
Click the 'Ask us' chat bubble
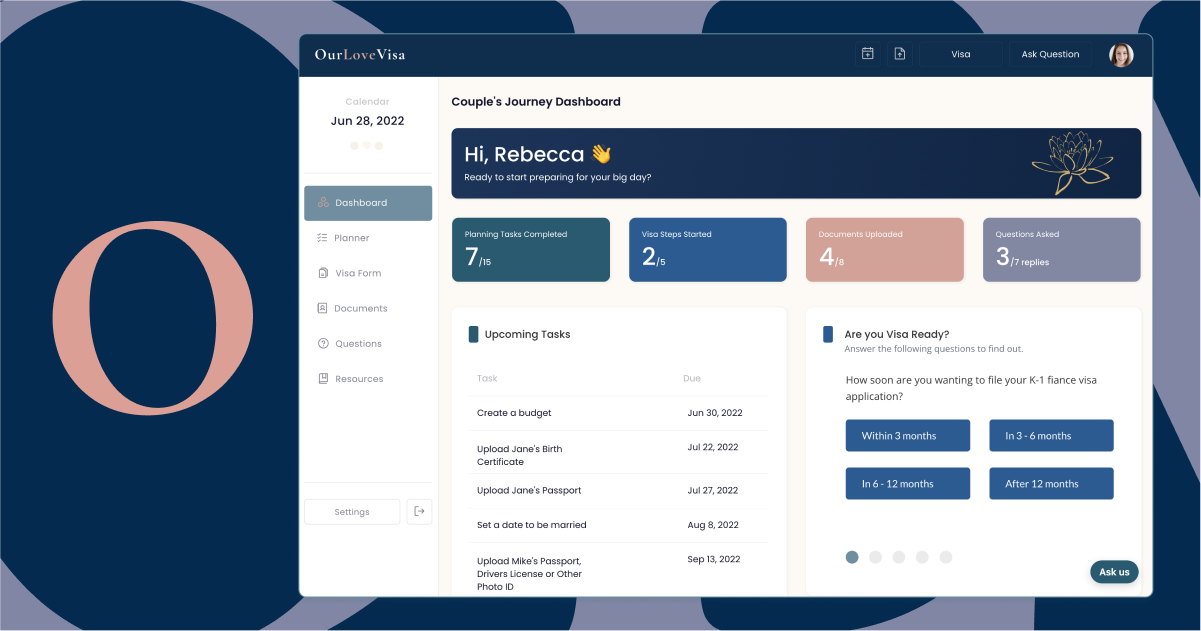tap(1114, 572)
